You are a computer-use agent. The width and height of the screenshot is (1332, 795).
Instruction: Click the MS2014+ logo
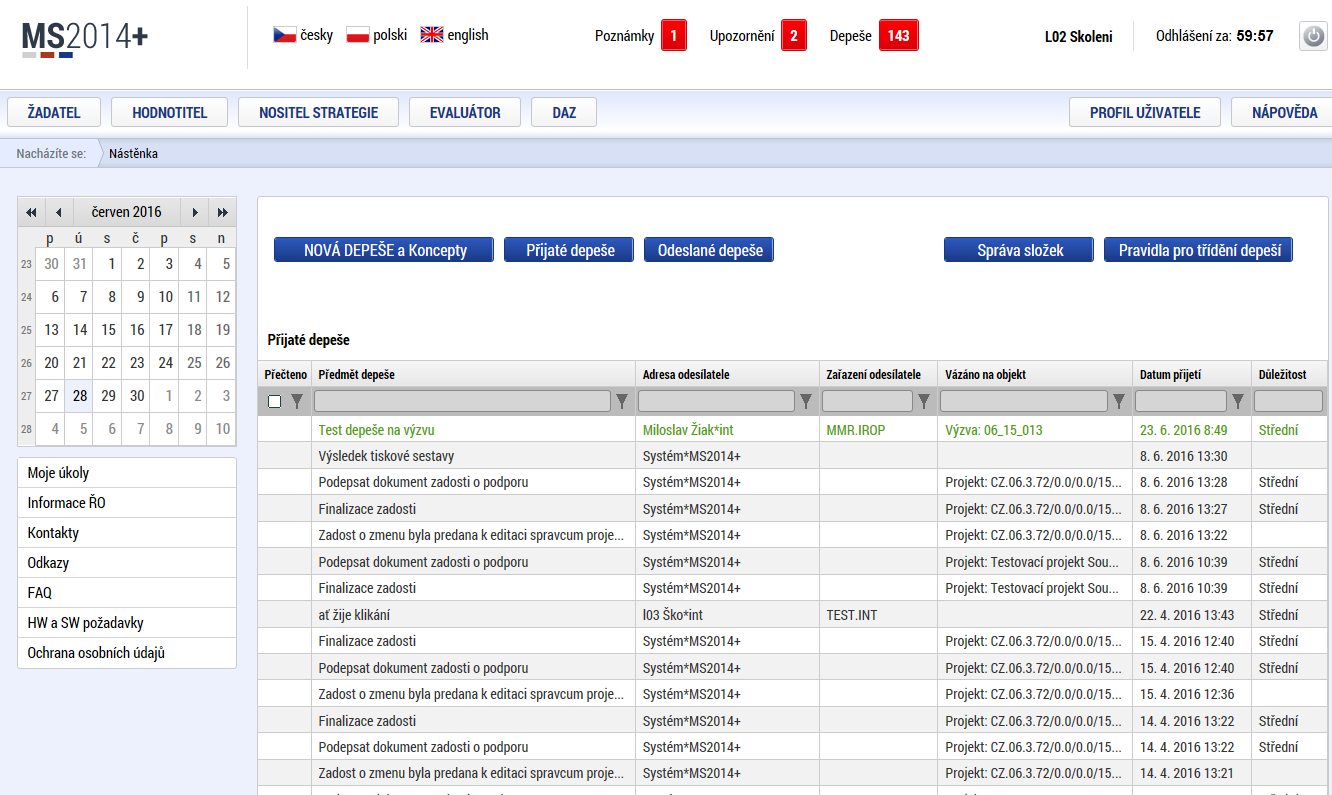coord(84,38)
